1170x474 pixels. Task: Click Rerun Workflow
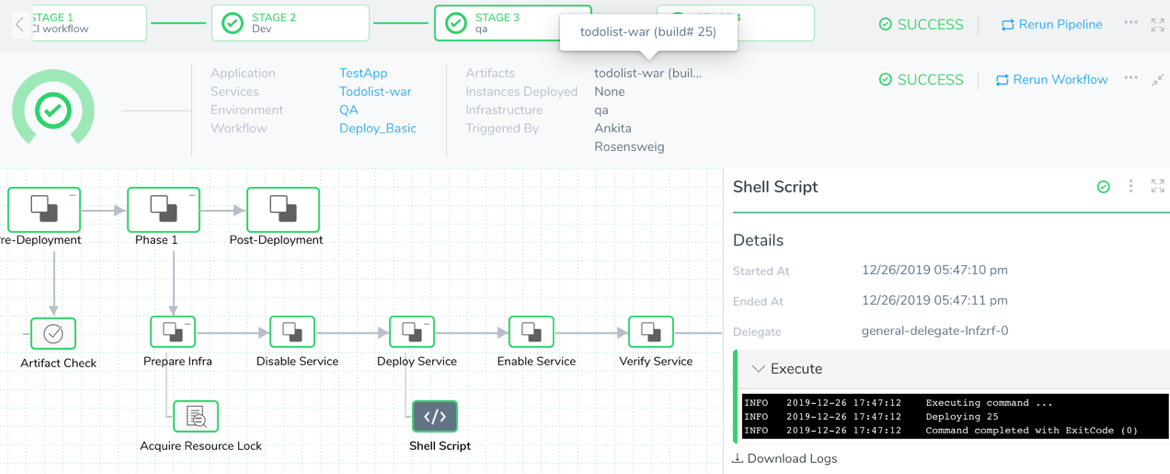1052,79
